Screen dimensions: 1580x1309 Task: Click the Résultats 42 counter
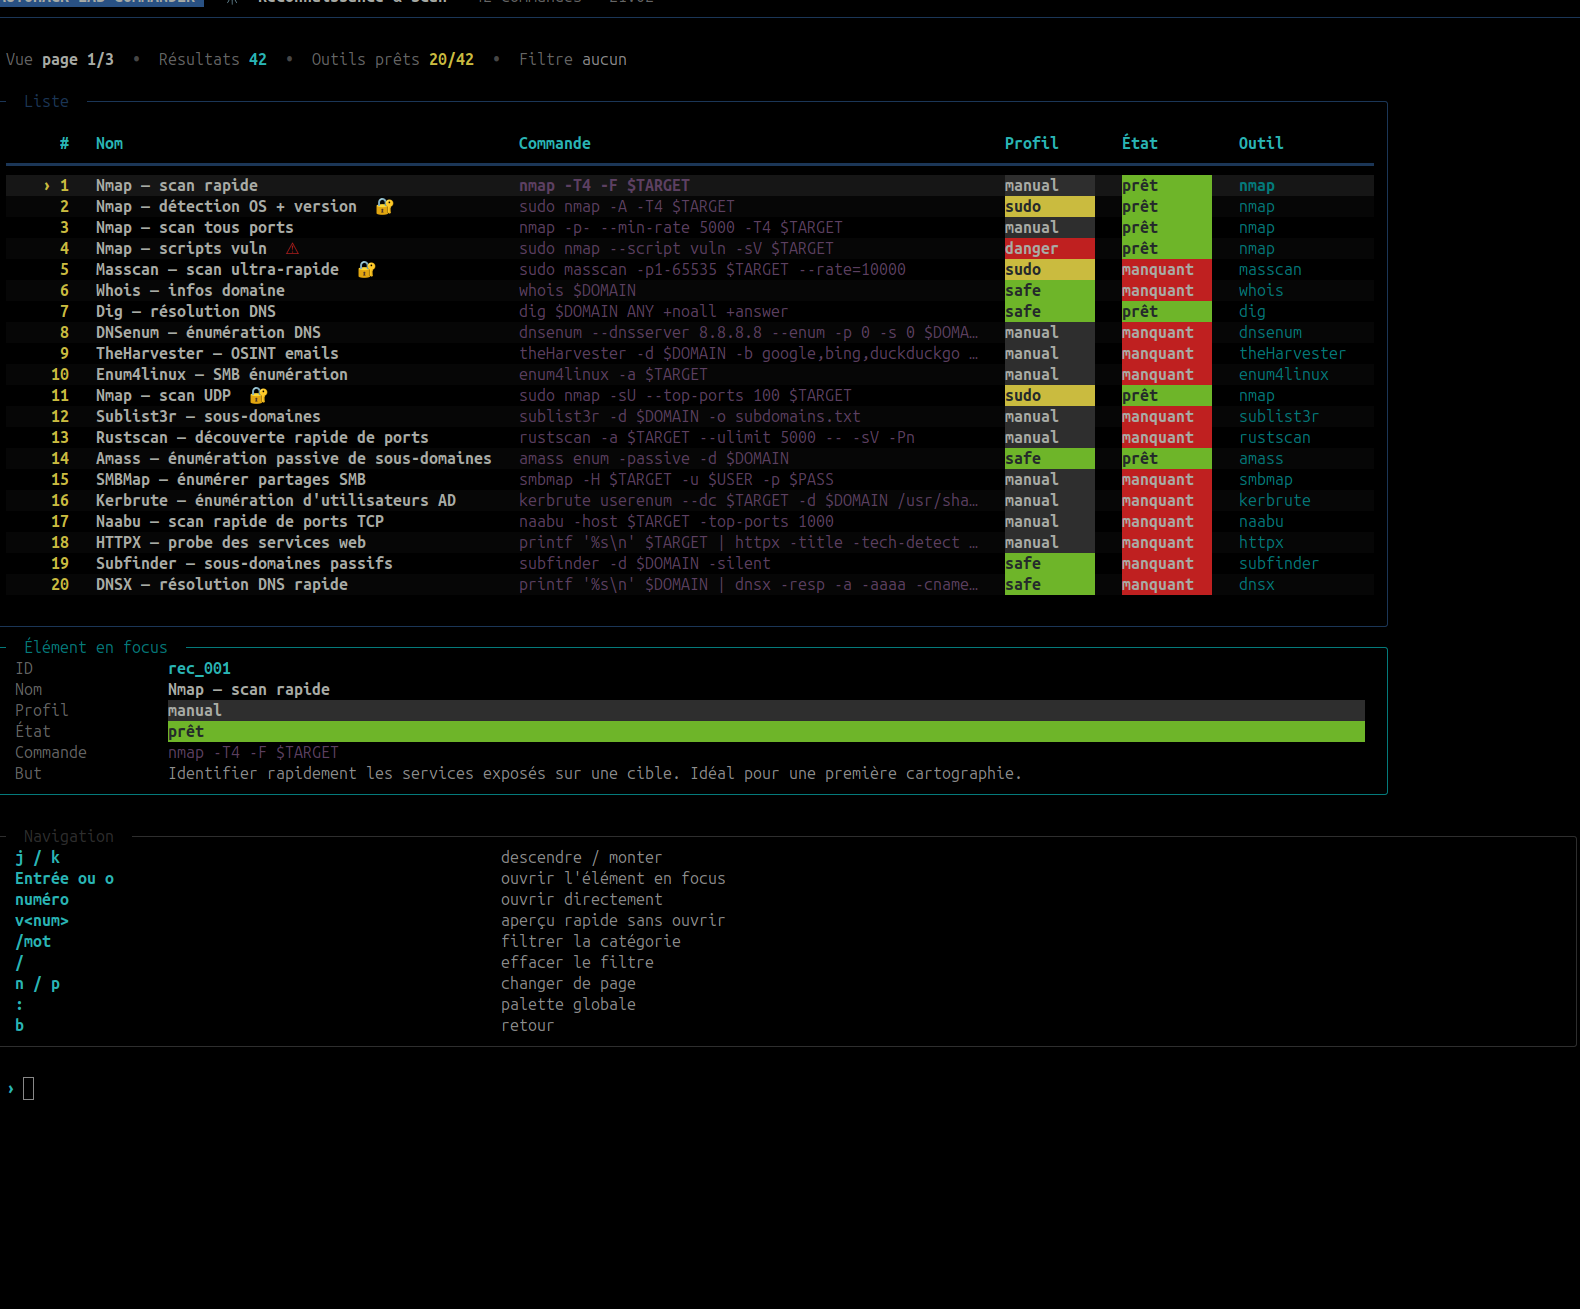(x=212, y=60)
